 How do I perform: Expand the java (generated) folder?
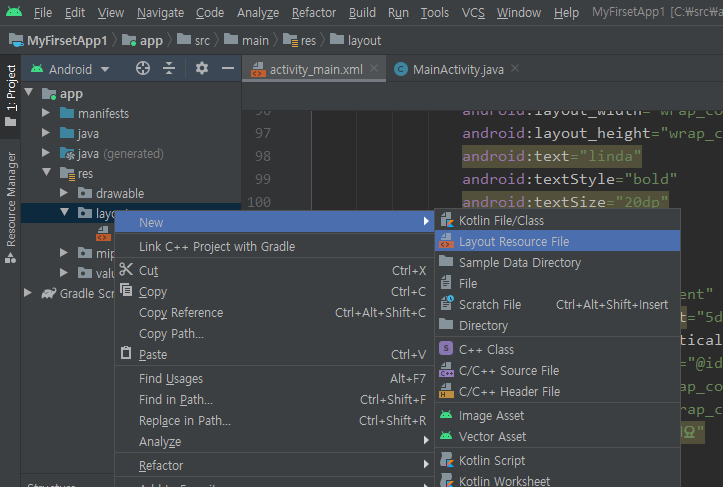[46, 153]
